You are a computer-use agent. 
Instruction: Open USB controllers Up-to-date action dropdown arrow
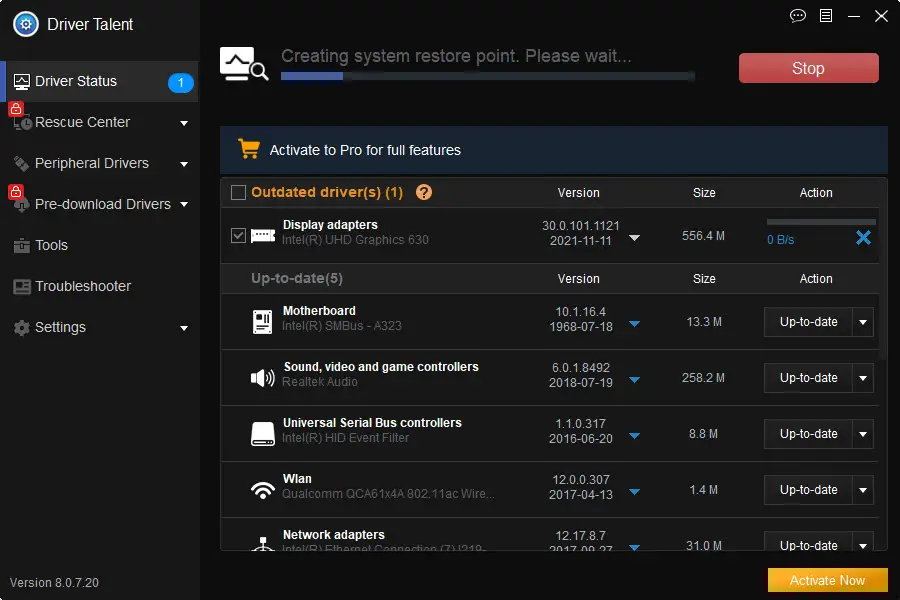click(863, 434)
